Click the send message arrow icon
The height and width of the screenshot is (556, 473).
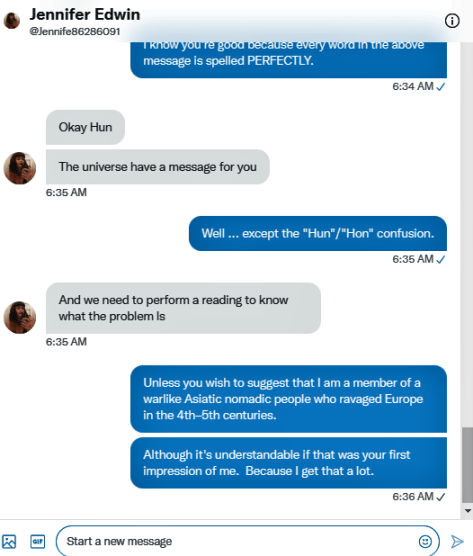click(x=457, y=541)
